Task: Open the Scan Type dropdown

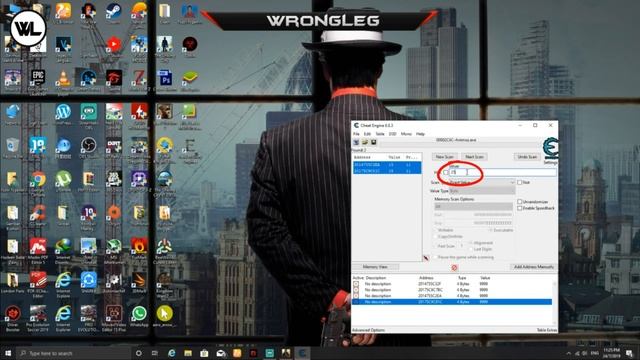Action: coord(481,182)
